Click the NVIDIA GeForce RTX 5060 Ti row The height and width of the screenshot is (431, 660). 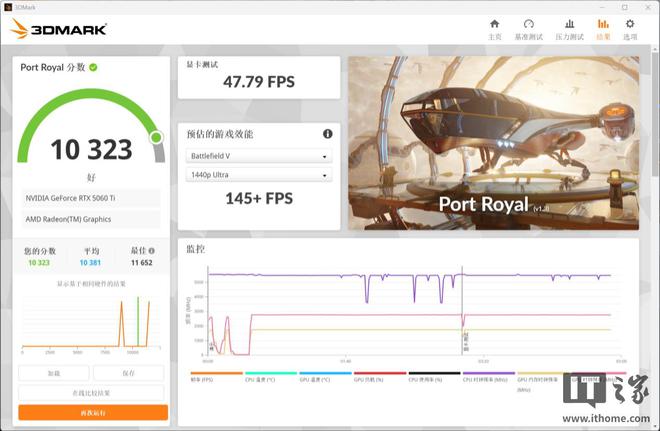pyautogui.click(x=91, y=198)
